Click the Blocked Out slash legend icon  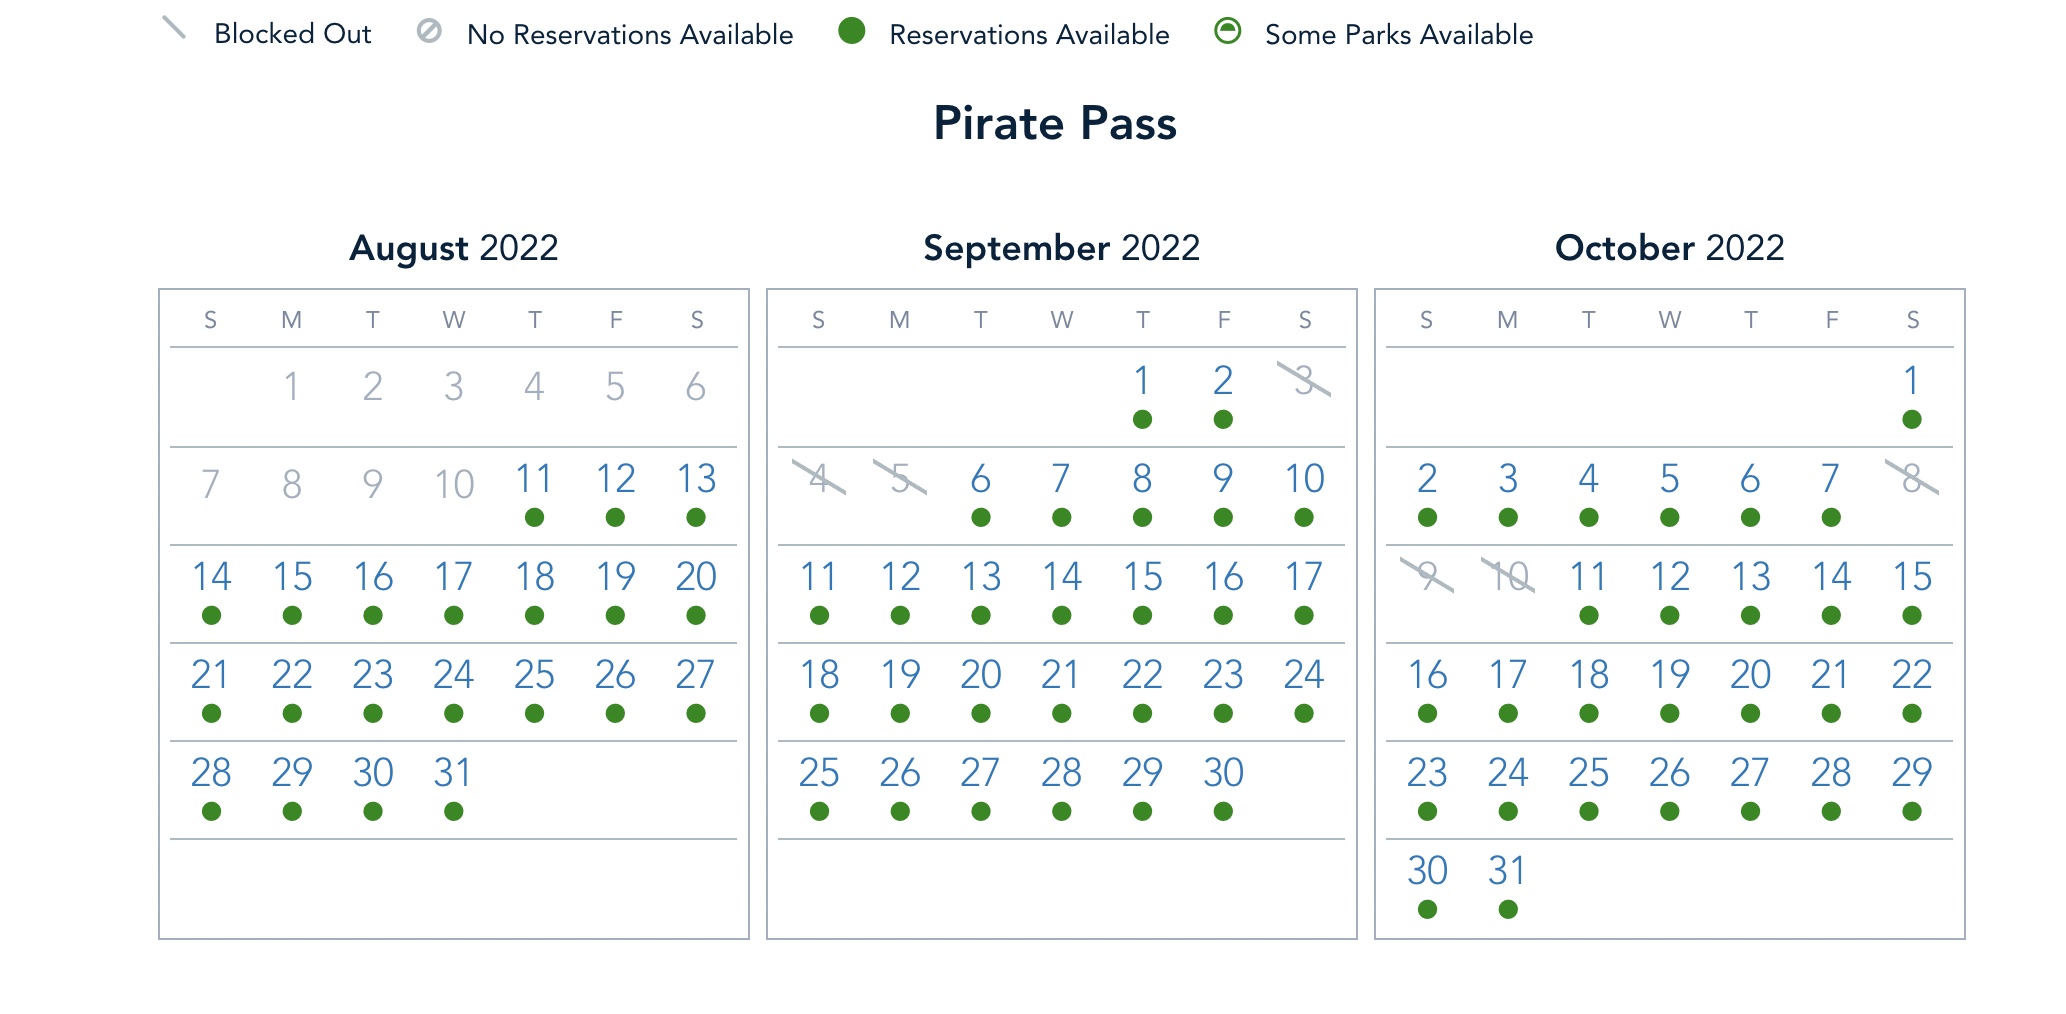pos(174,29)
